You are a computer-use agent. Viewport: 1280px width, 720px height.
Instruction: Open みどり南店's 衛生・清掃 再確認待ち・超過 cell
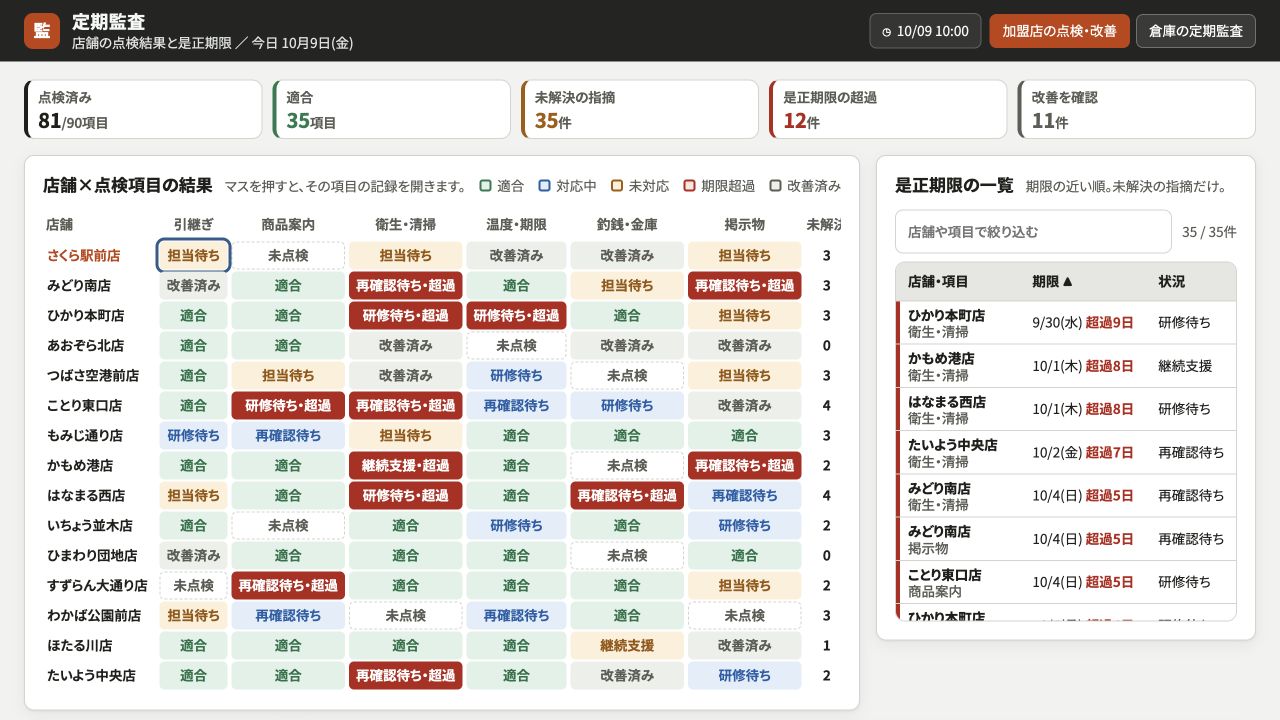click(406, 286)
